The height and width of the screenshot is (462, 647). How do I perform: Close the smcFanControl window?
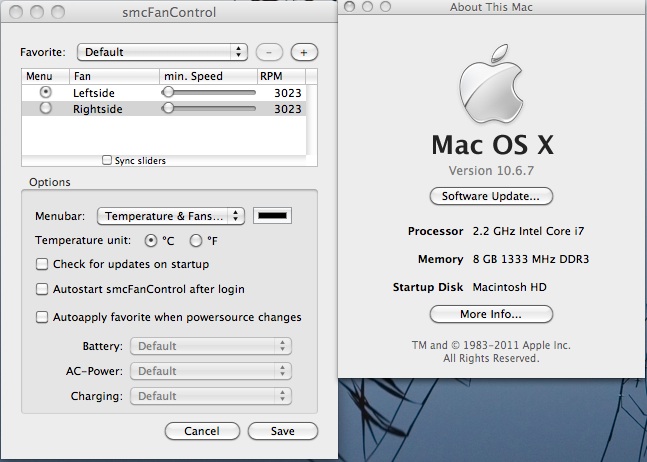click(x=16, y=12)
